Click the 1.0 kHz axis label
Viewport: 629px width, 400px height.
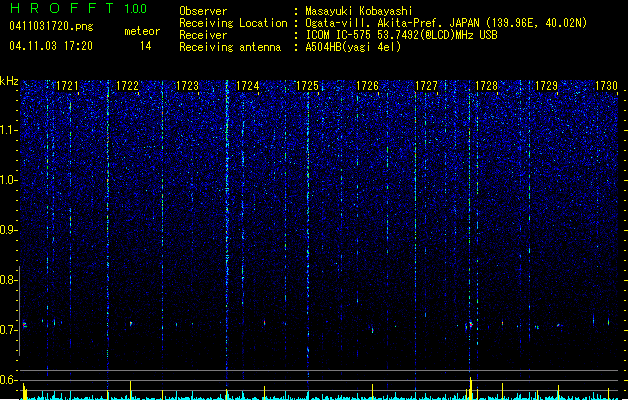tap(9, 180)
